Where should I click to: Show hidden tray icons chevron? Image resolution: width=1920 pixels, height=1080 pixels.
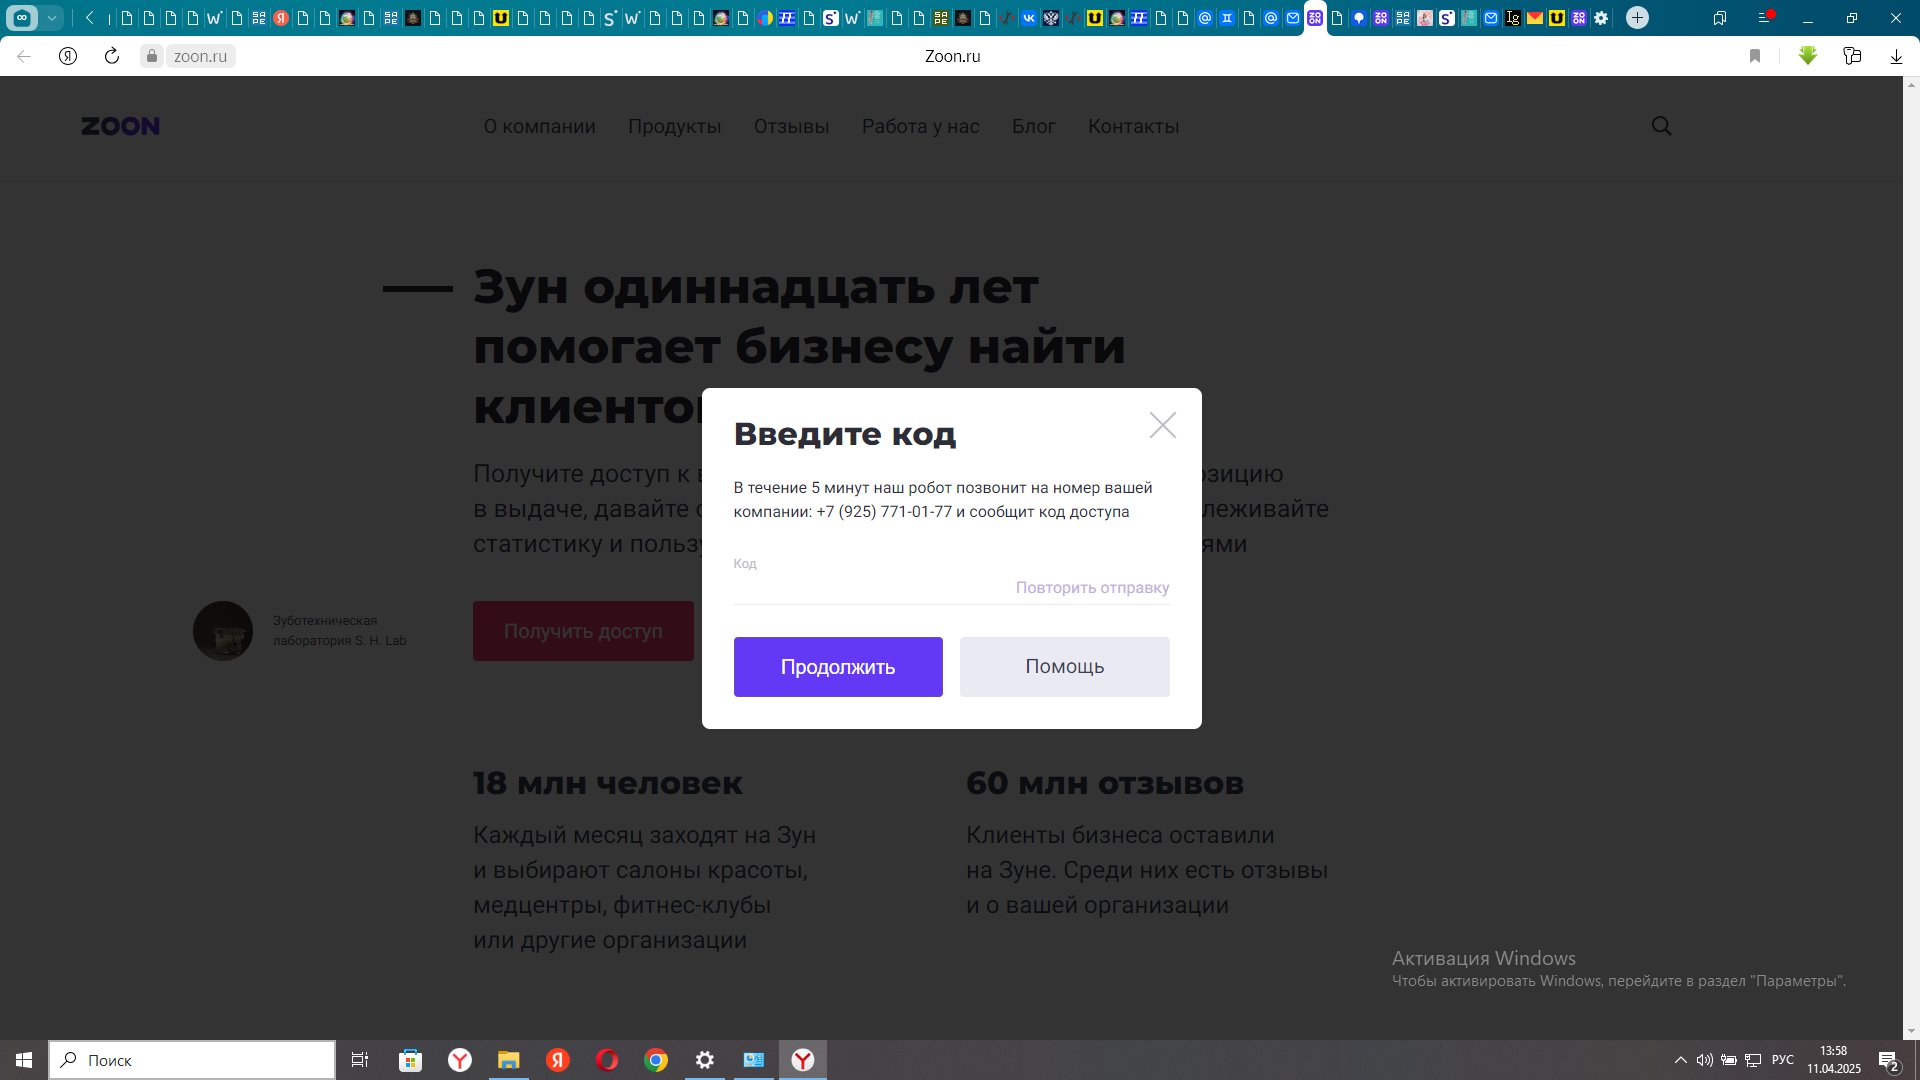pos(1681,1060)
